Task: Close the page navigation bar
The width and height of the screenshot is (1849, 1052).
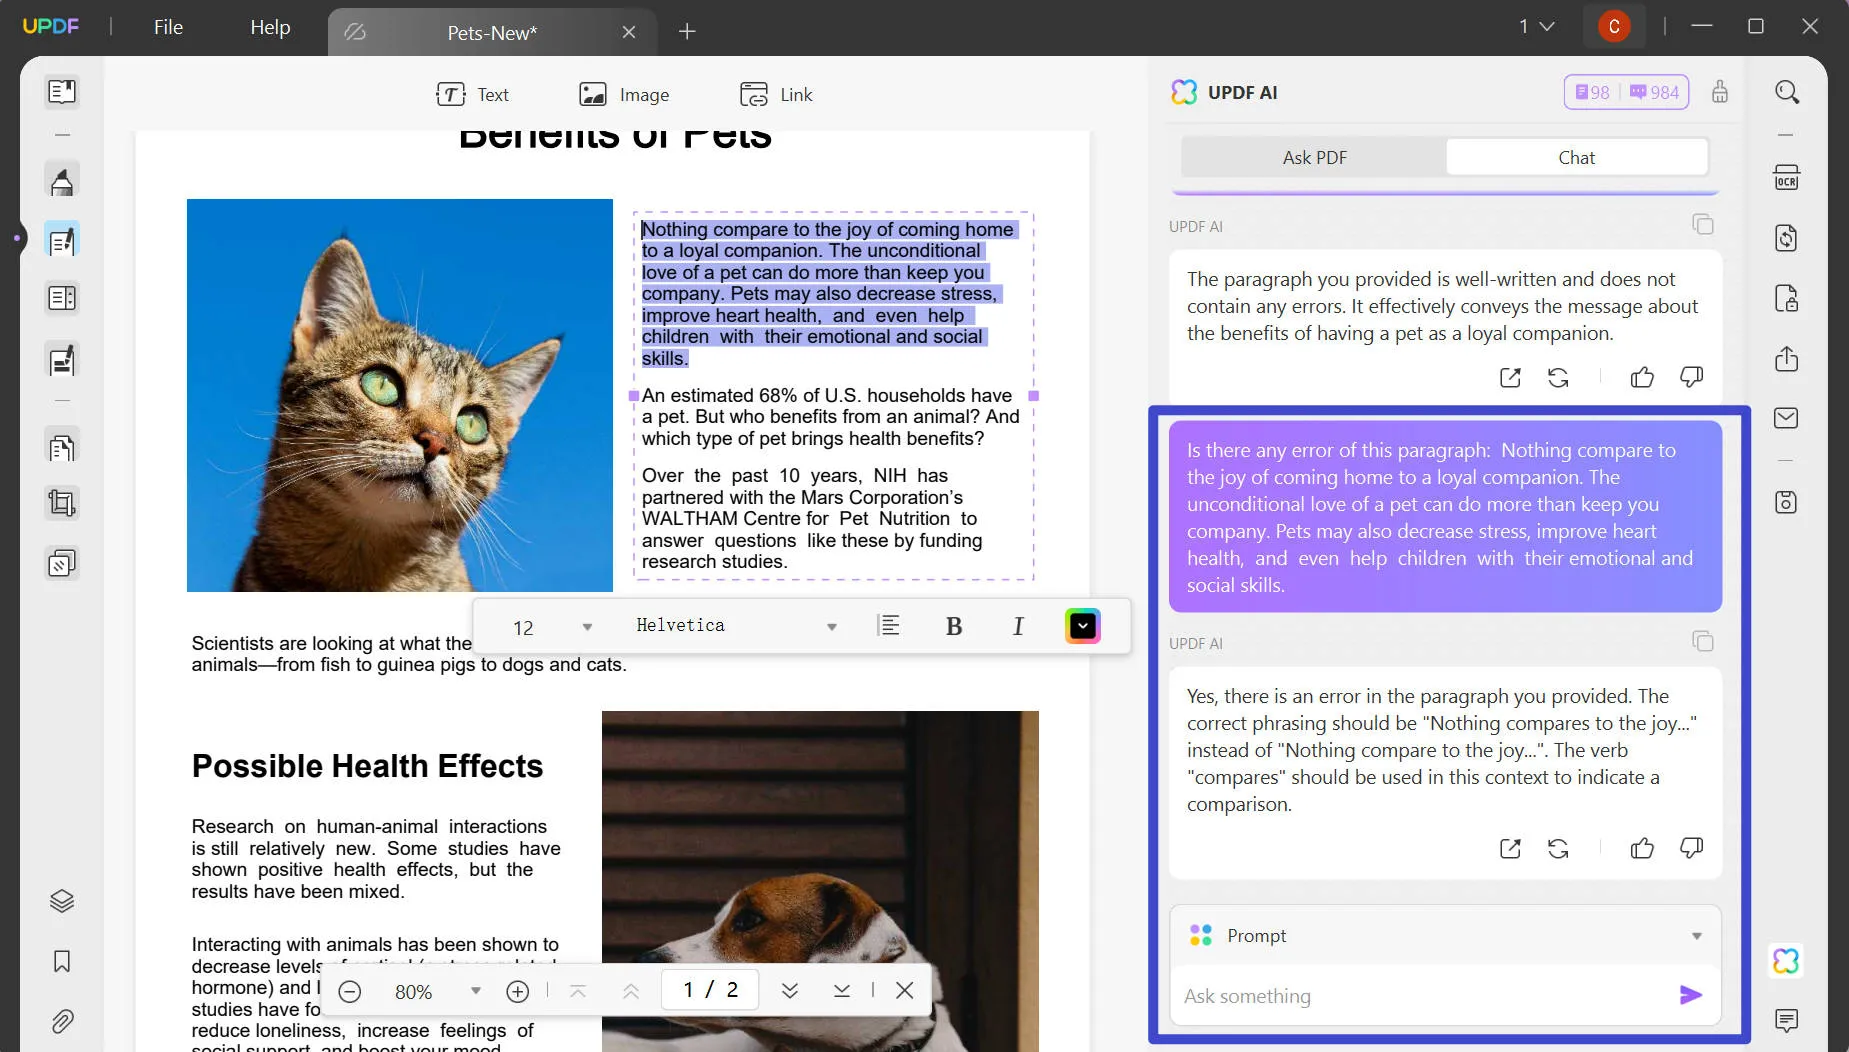Action: click(905, 990)
